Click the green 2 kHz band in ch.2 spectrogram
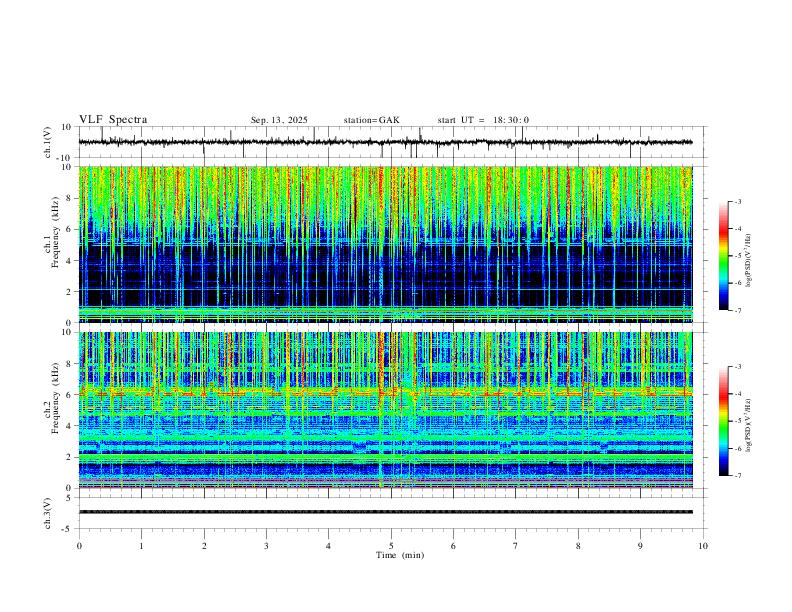The width and height of the screenshot is (792, 612). (x=386, y=457)
